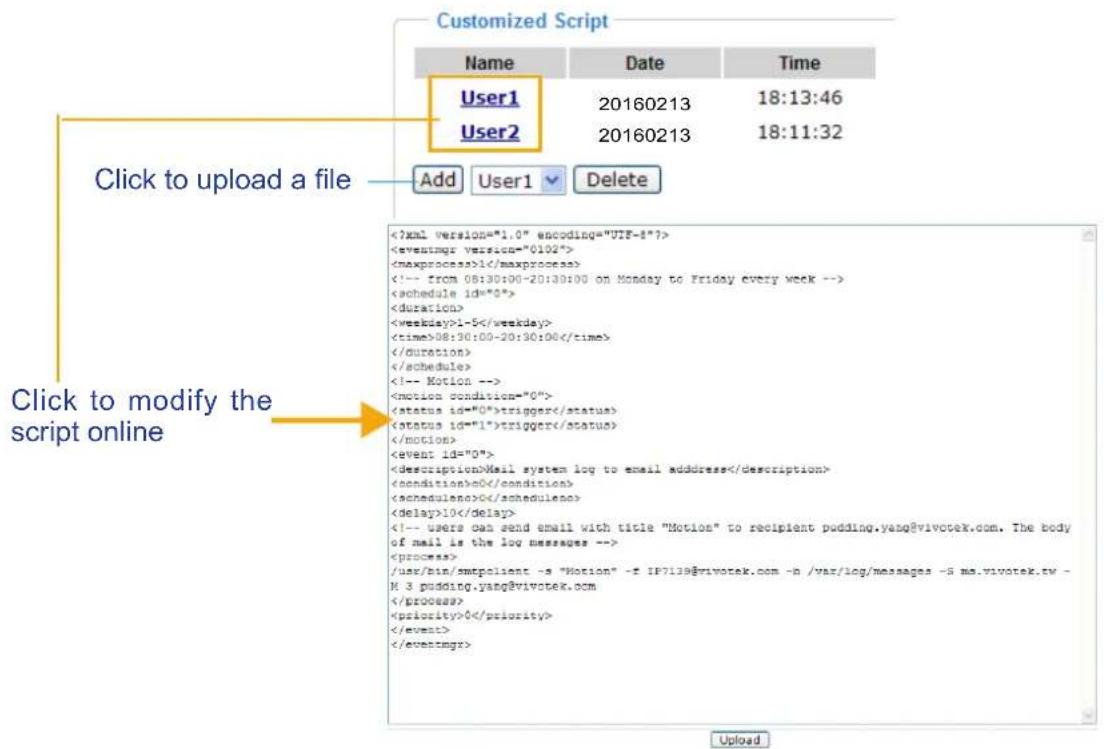Click the motion condition line in script

pyautogui.click(x=471, y=396)
